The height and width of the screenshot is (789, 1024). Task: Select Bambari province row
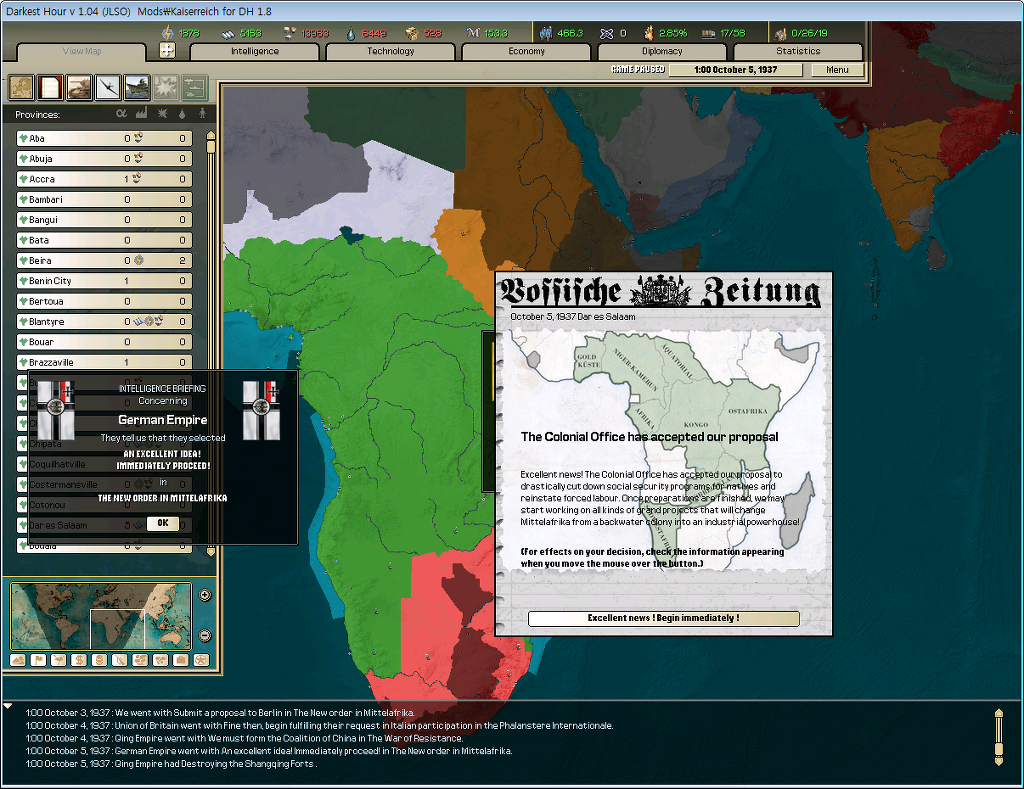tap(104, 199)
